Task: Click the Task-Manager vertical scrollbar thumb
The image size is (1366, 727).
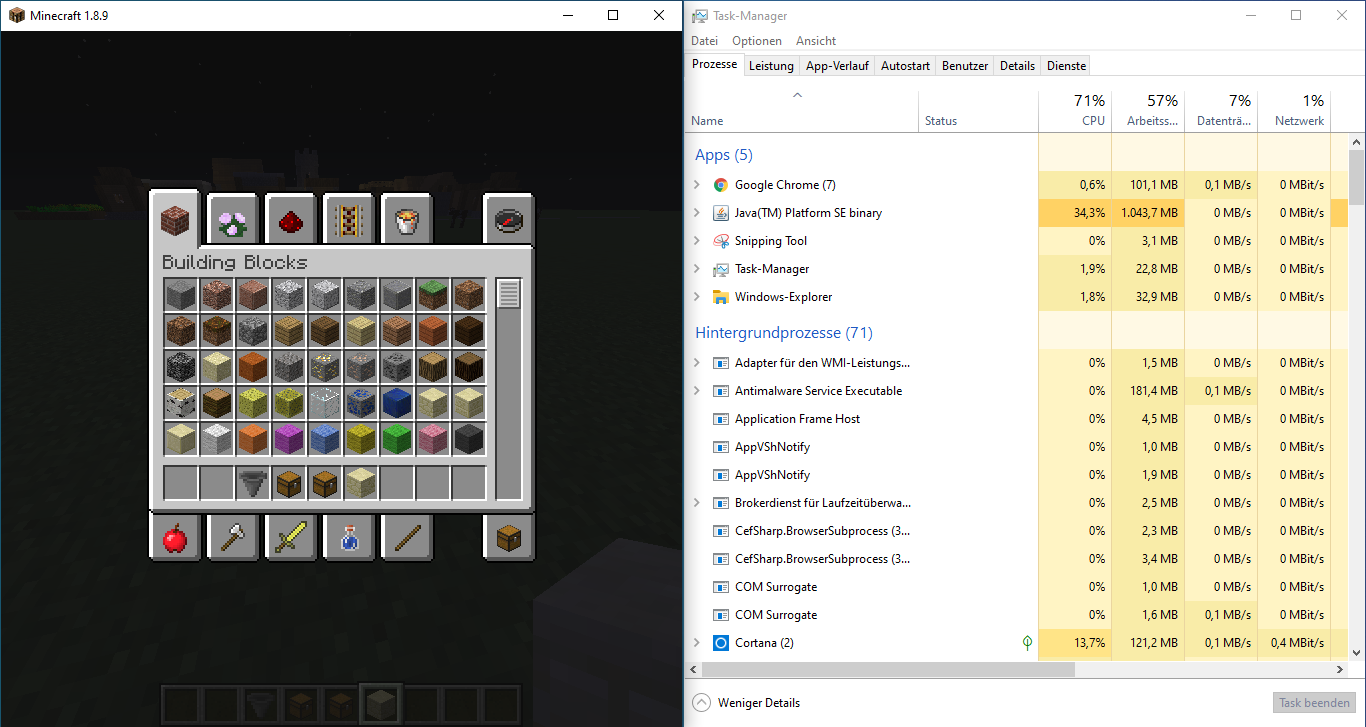Action: pos(1356,178)
